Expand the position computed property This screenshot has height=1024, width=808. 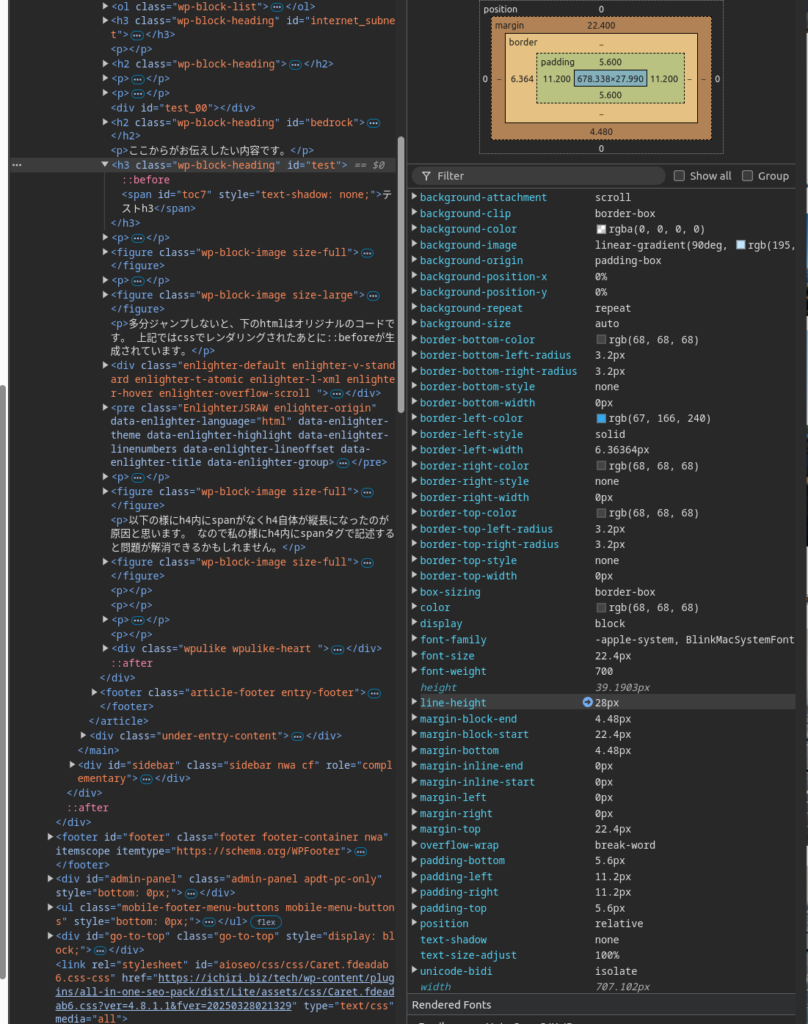pyautogui.click(x=414, y=923)
